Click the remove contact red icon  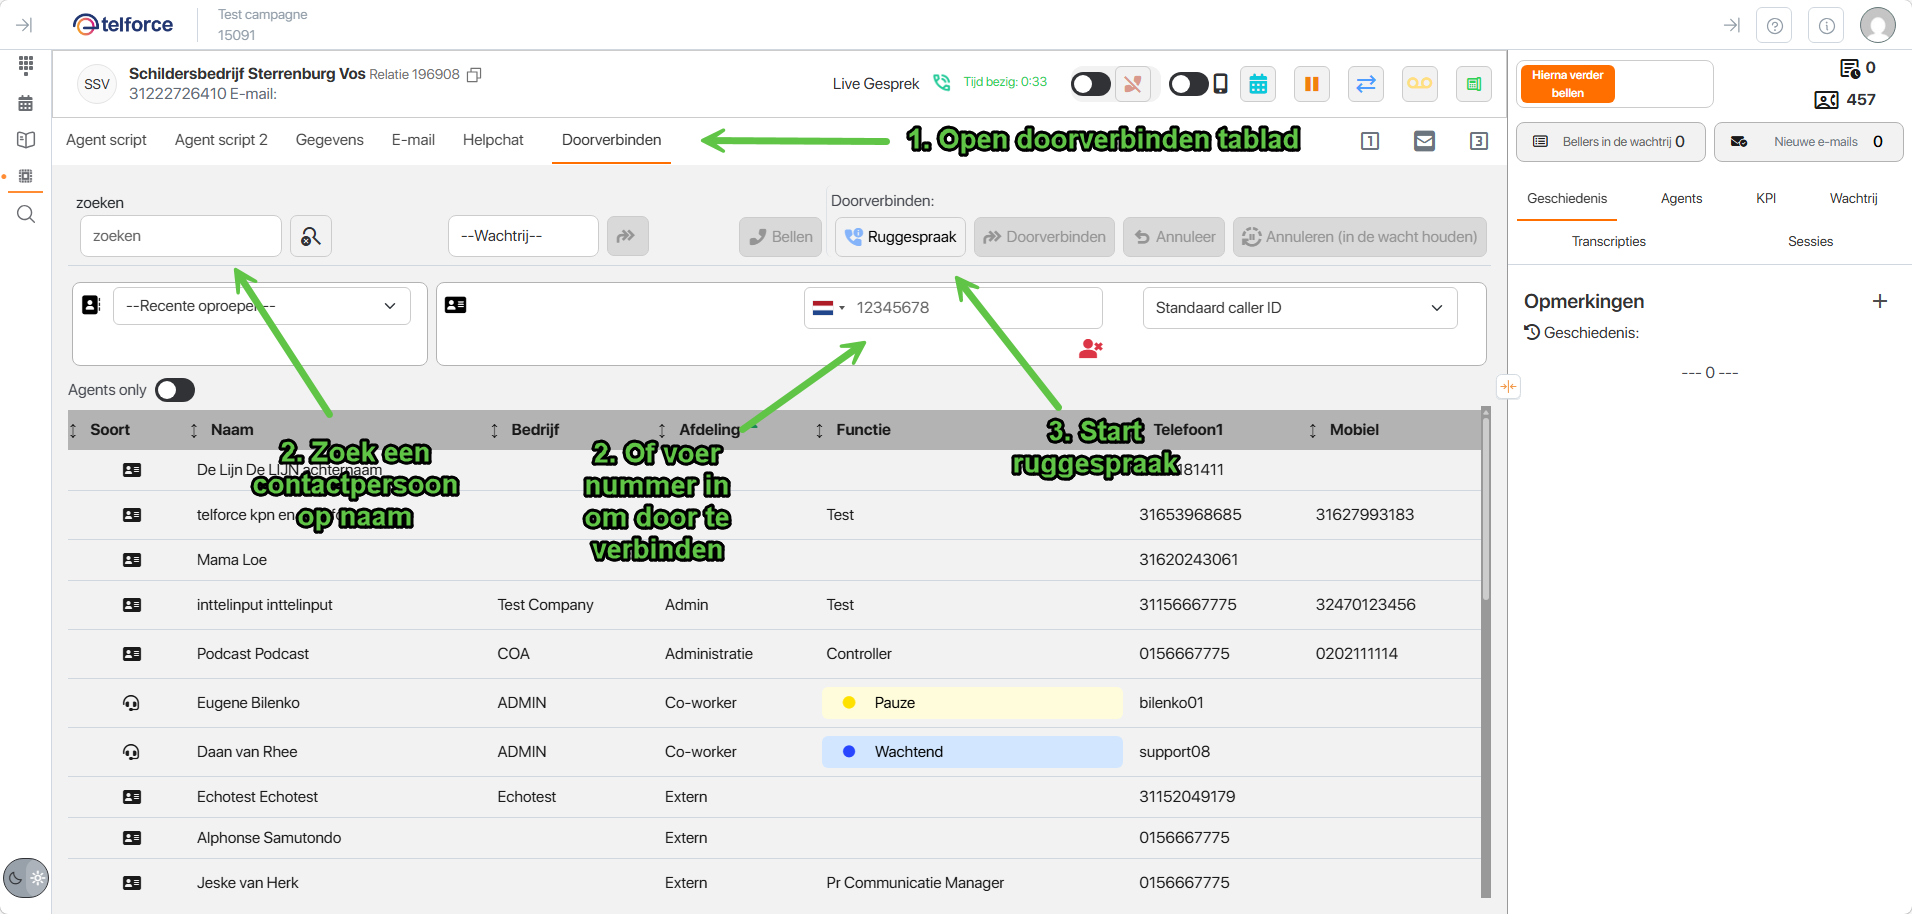click(1090, 349)
